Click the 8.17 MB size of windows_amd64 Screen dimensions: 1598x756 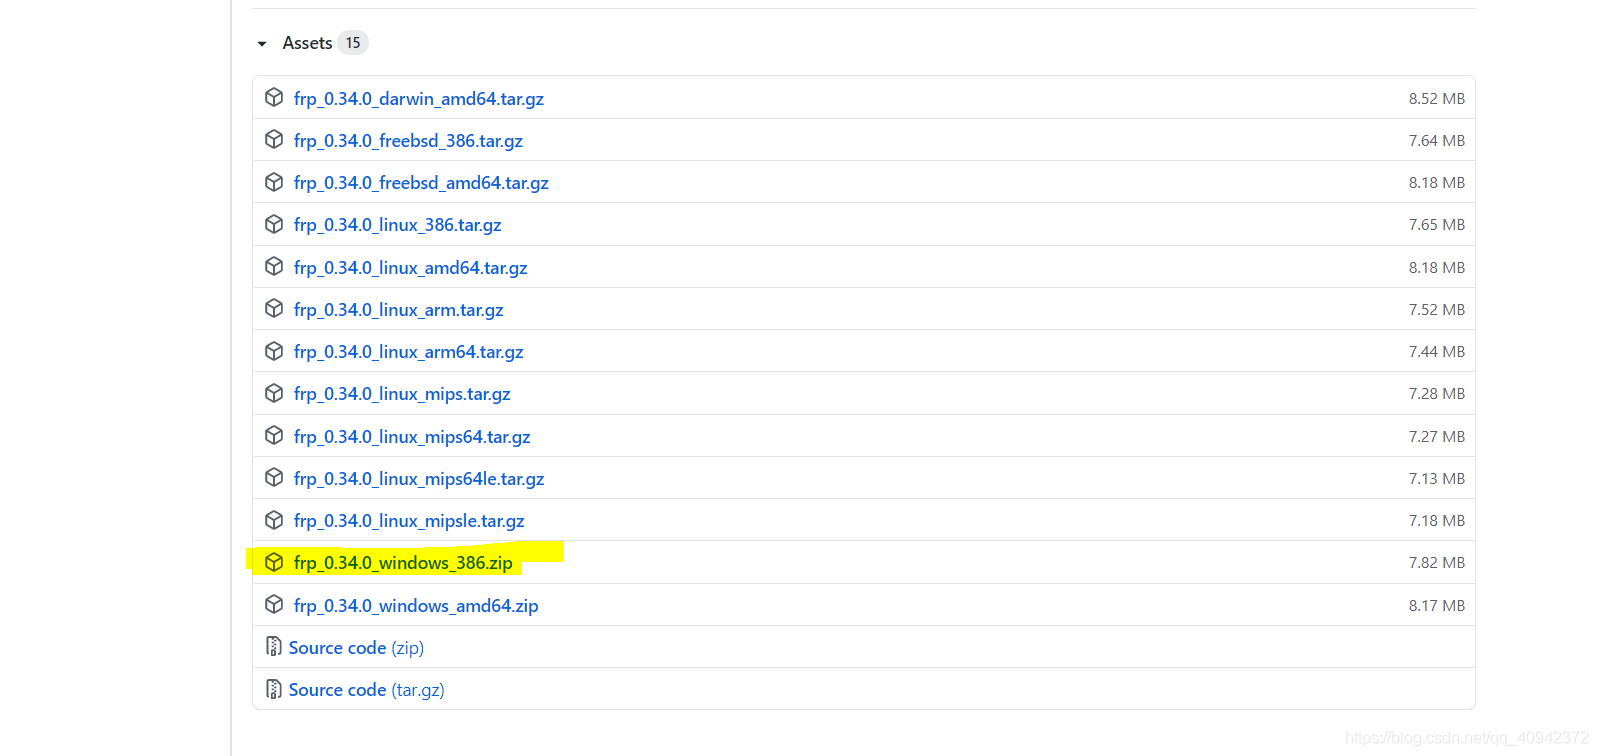click(1437, 606)
